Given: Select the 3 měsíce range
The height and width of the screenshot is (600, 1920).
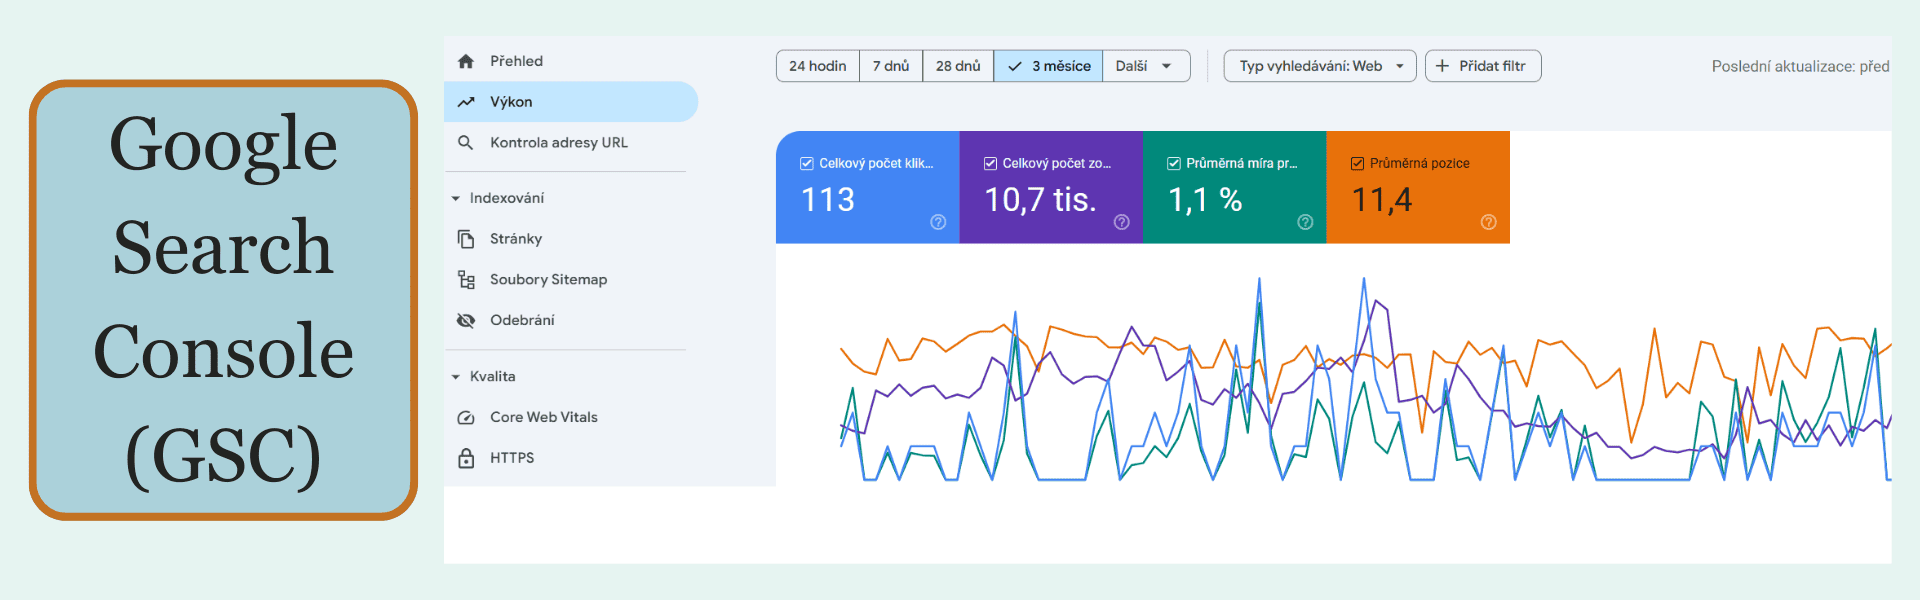Looking at the screenshot, I should 1048,66.
